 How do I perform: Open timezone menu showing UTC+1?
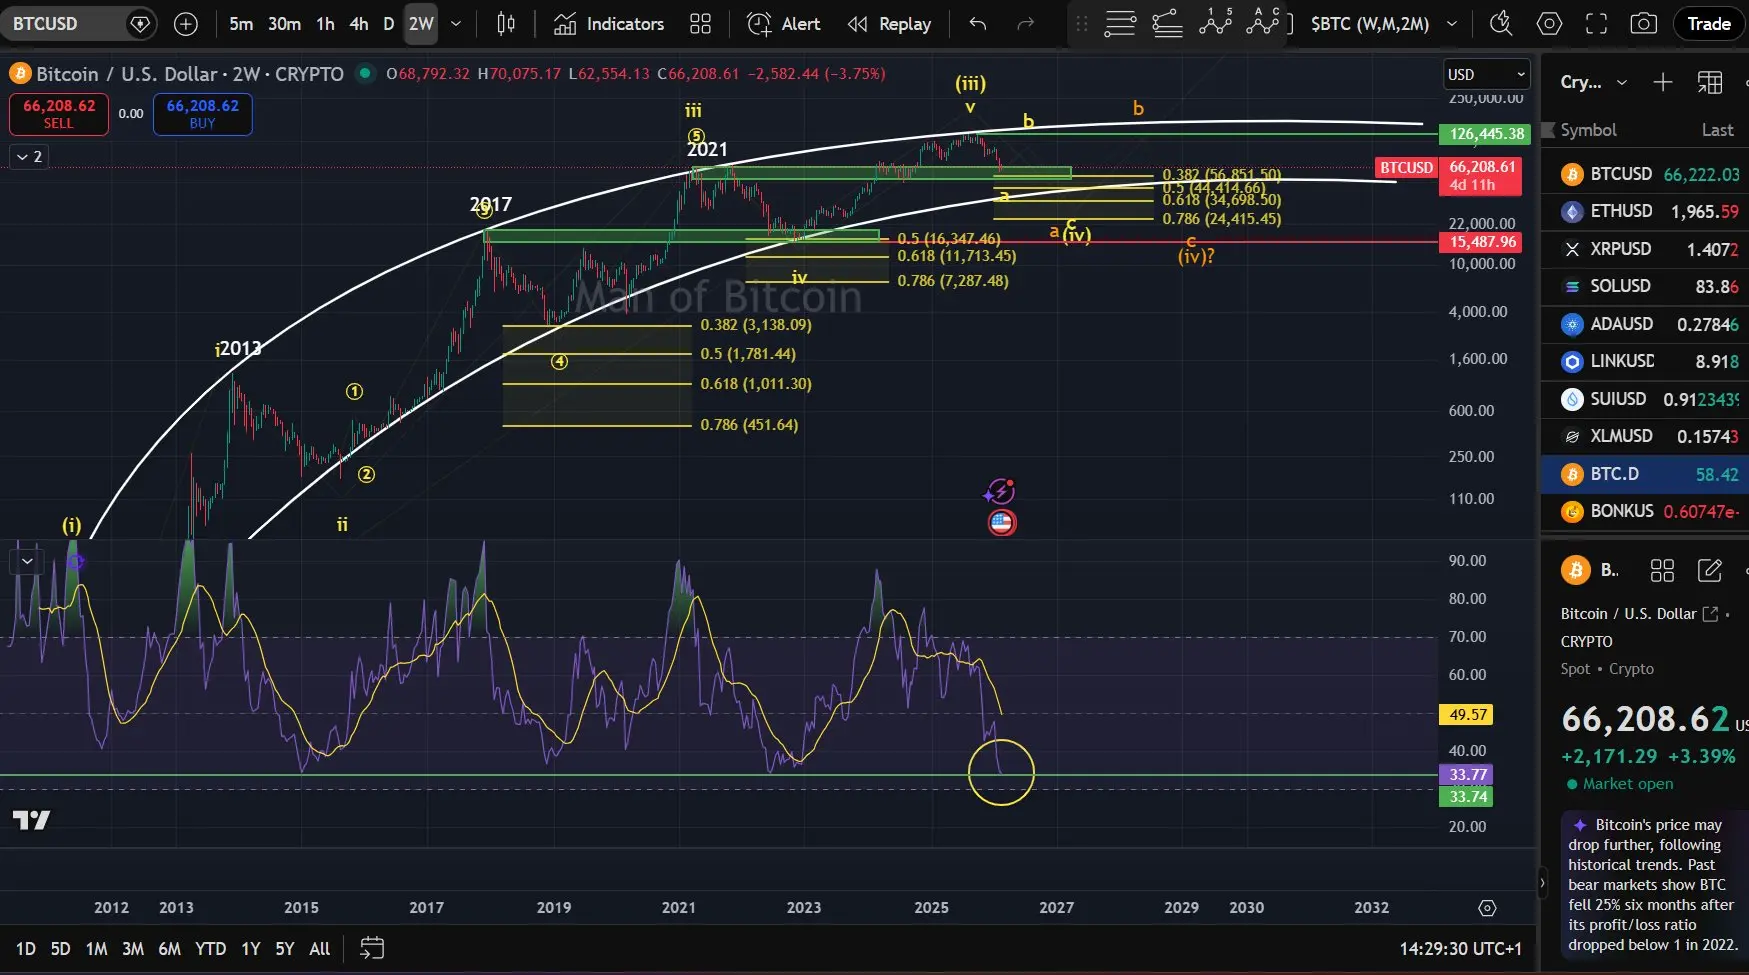pyautogui.click(x=1460, y=949)
